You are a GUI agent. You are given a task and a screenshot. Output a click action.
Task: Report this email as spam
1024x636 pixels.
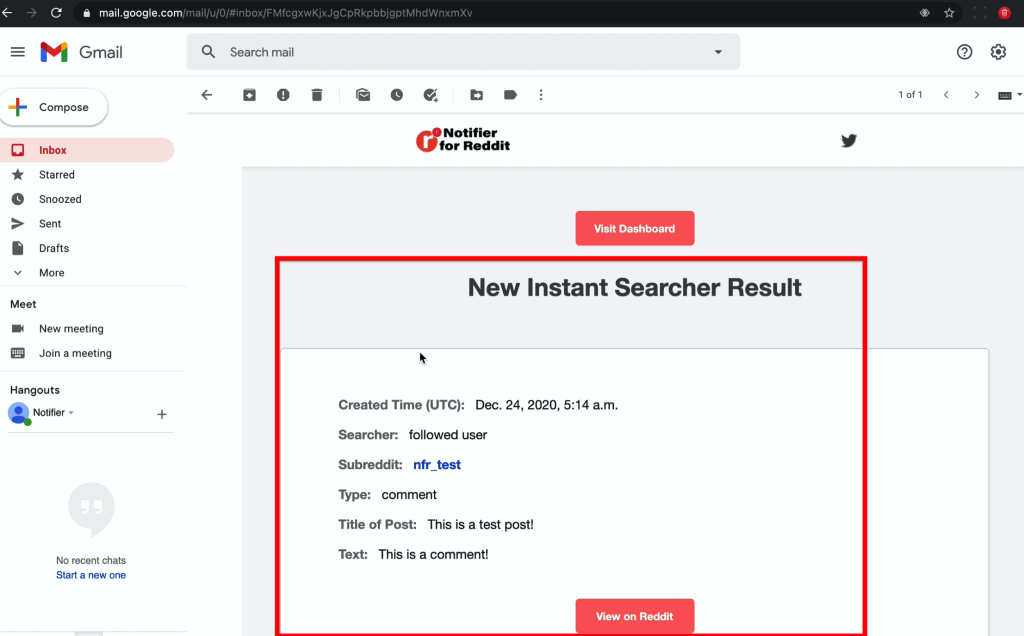coord(283,95)
